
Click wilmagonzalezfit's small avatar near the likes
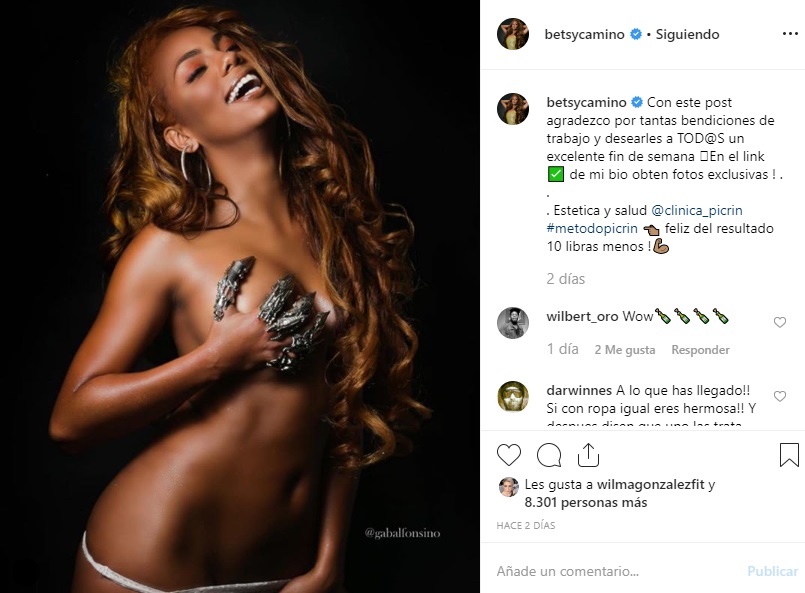[x=507, y=486]
